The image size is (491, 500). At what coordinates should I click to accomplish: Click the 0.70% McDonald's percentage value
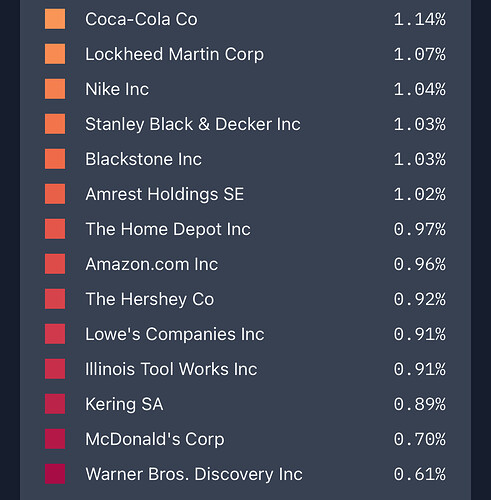[x=420, y=439]
